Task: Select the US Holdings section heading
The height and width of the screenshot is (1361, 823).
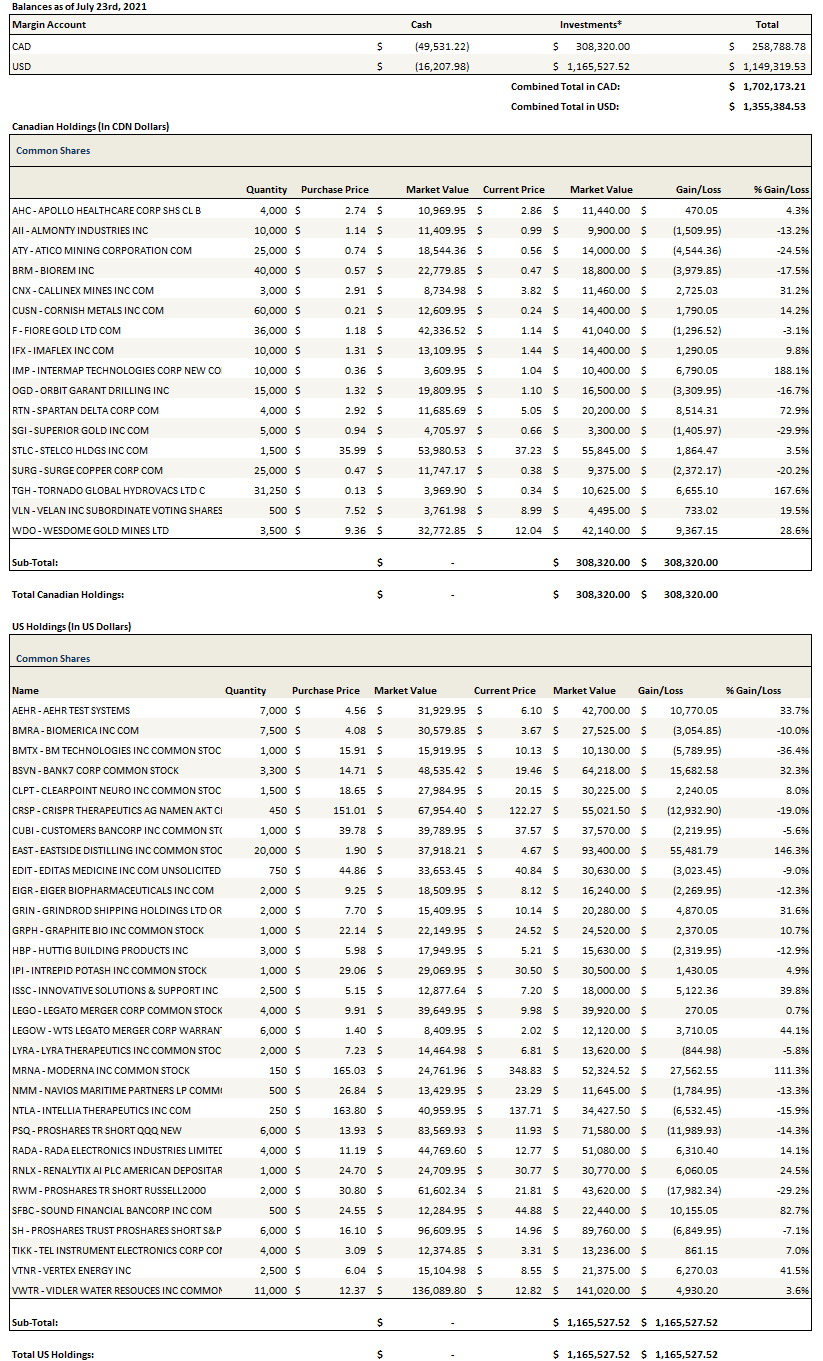Action: 71,627
